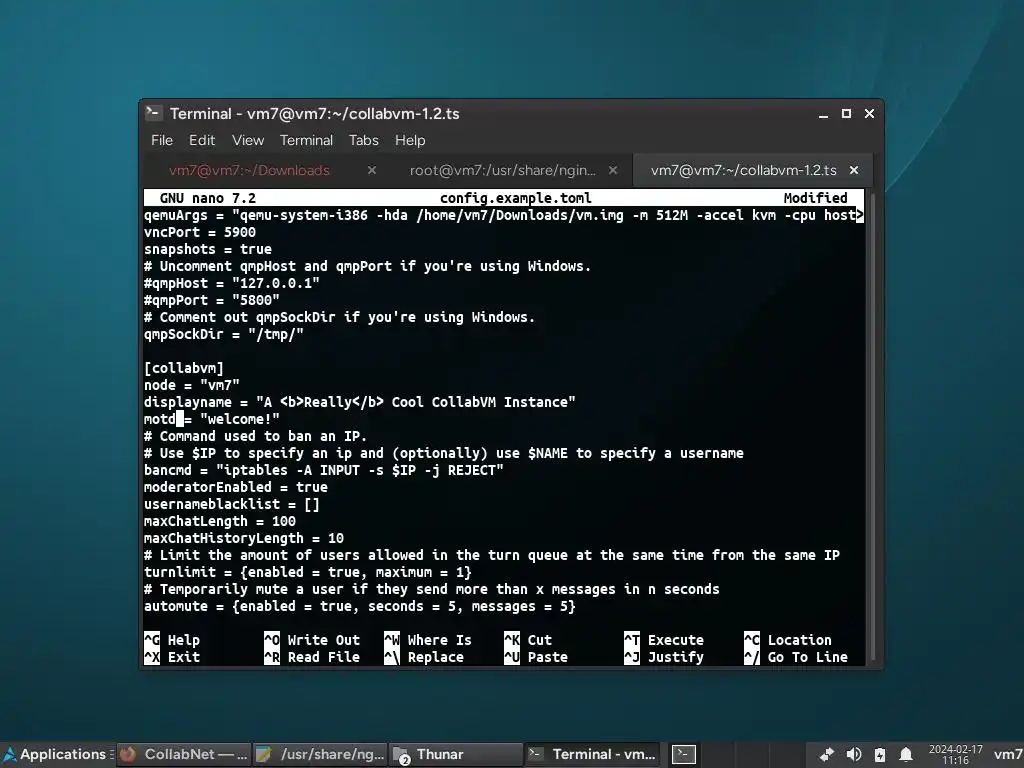This screenshot has height=768, width=1024.
Task: Click the text editor icon in the taskbar
Action: tap(264, 754)
